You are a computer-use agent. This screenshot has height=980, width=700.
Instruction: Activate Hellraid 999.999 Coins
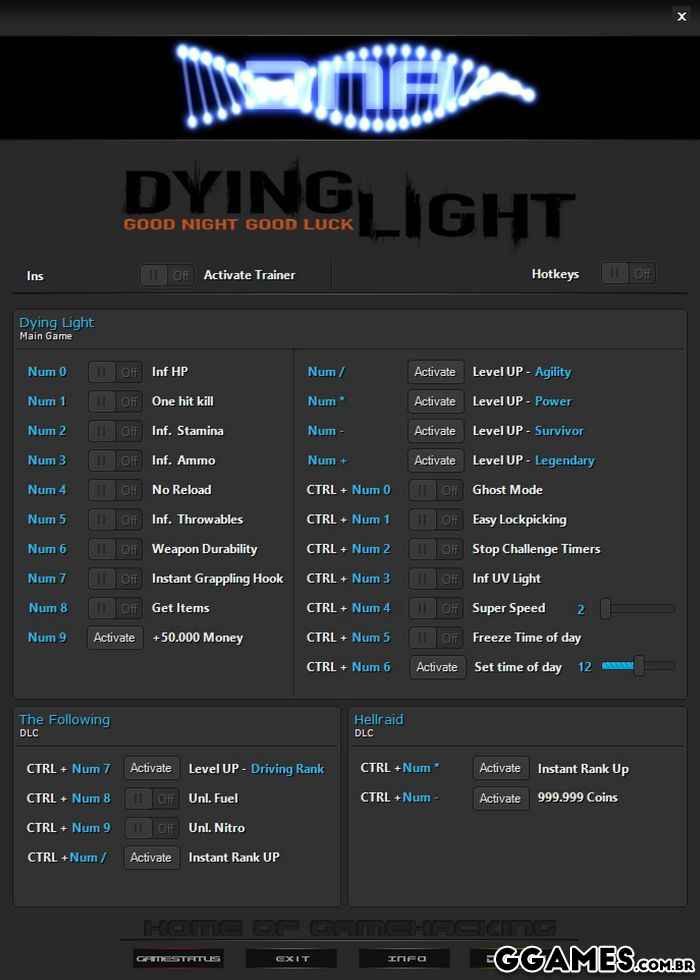(500, 798)
